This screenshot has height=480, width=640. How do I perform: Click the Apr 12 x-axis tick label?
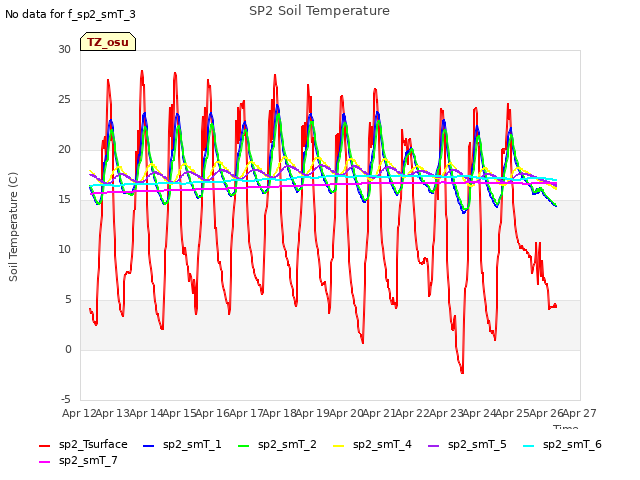click(79, 413)
